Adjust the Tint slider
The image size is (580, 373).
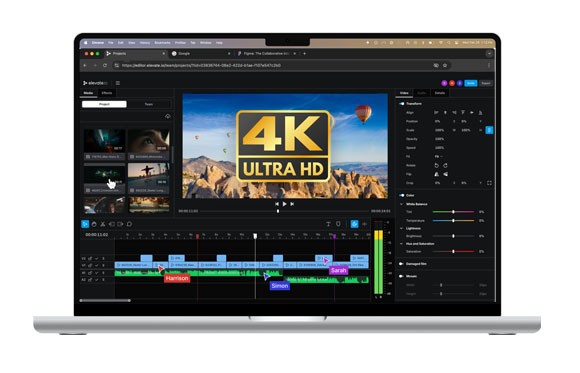click(453, 212)
